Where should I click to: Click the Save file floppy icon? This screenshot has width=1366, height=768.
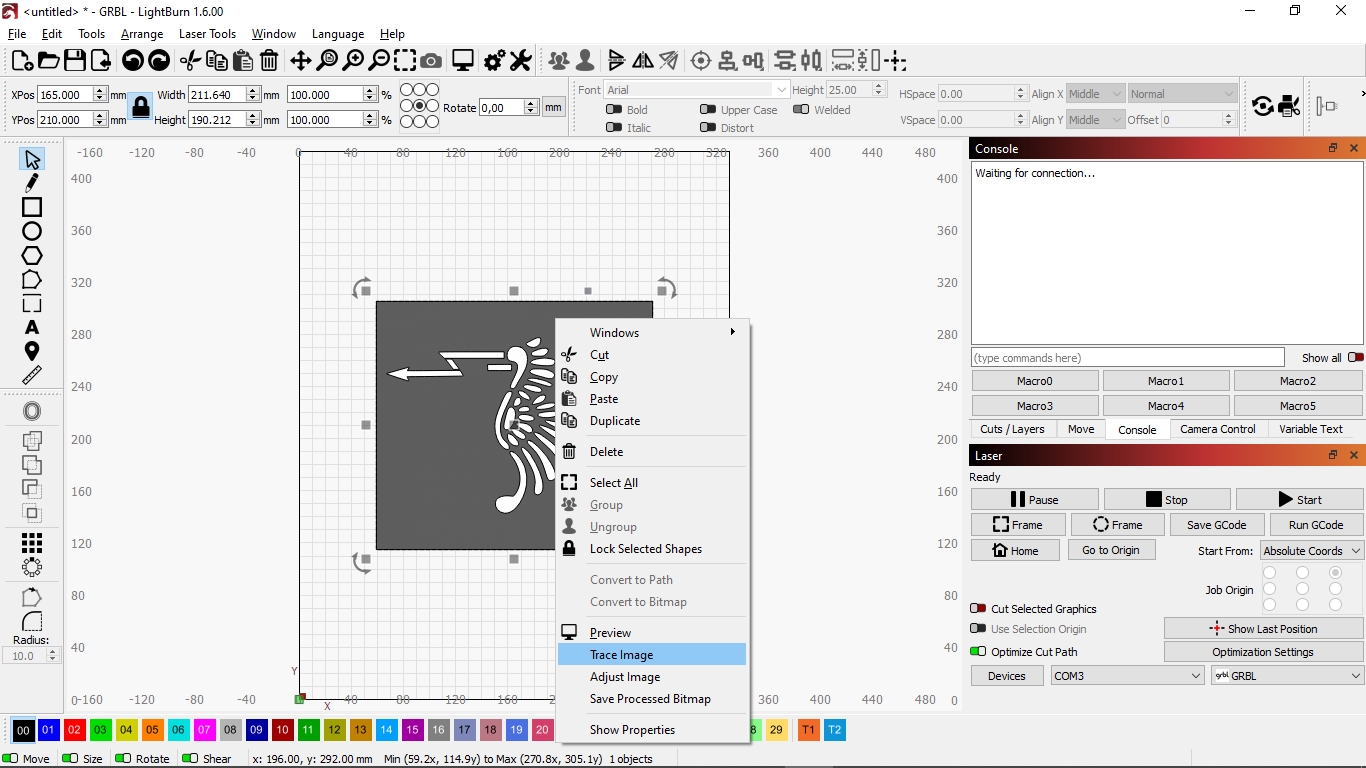[75, 61]
